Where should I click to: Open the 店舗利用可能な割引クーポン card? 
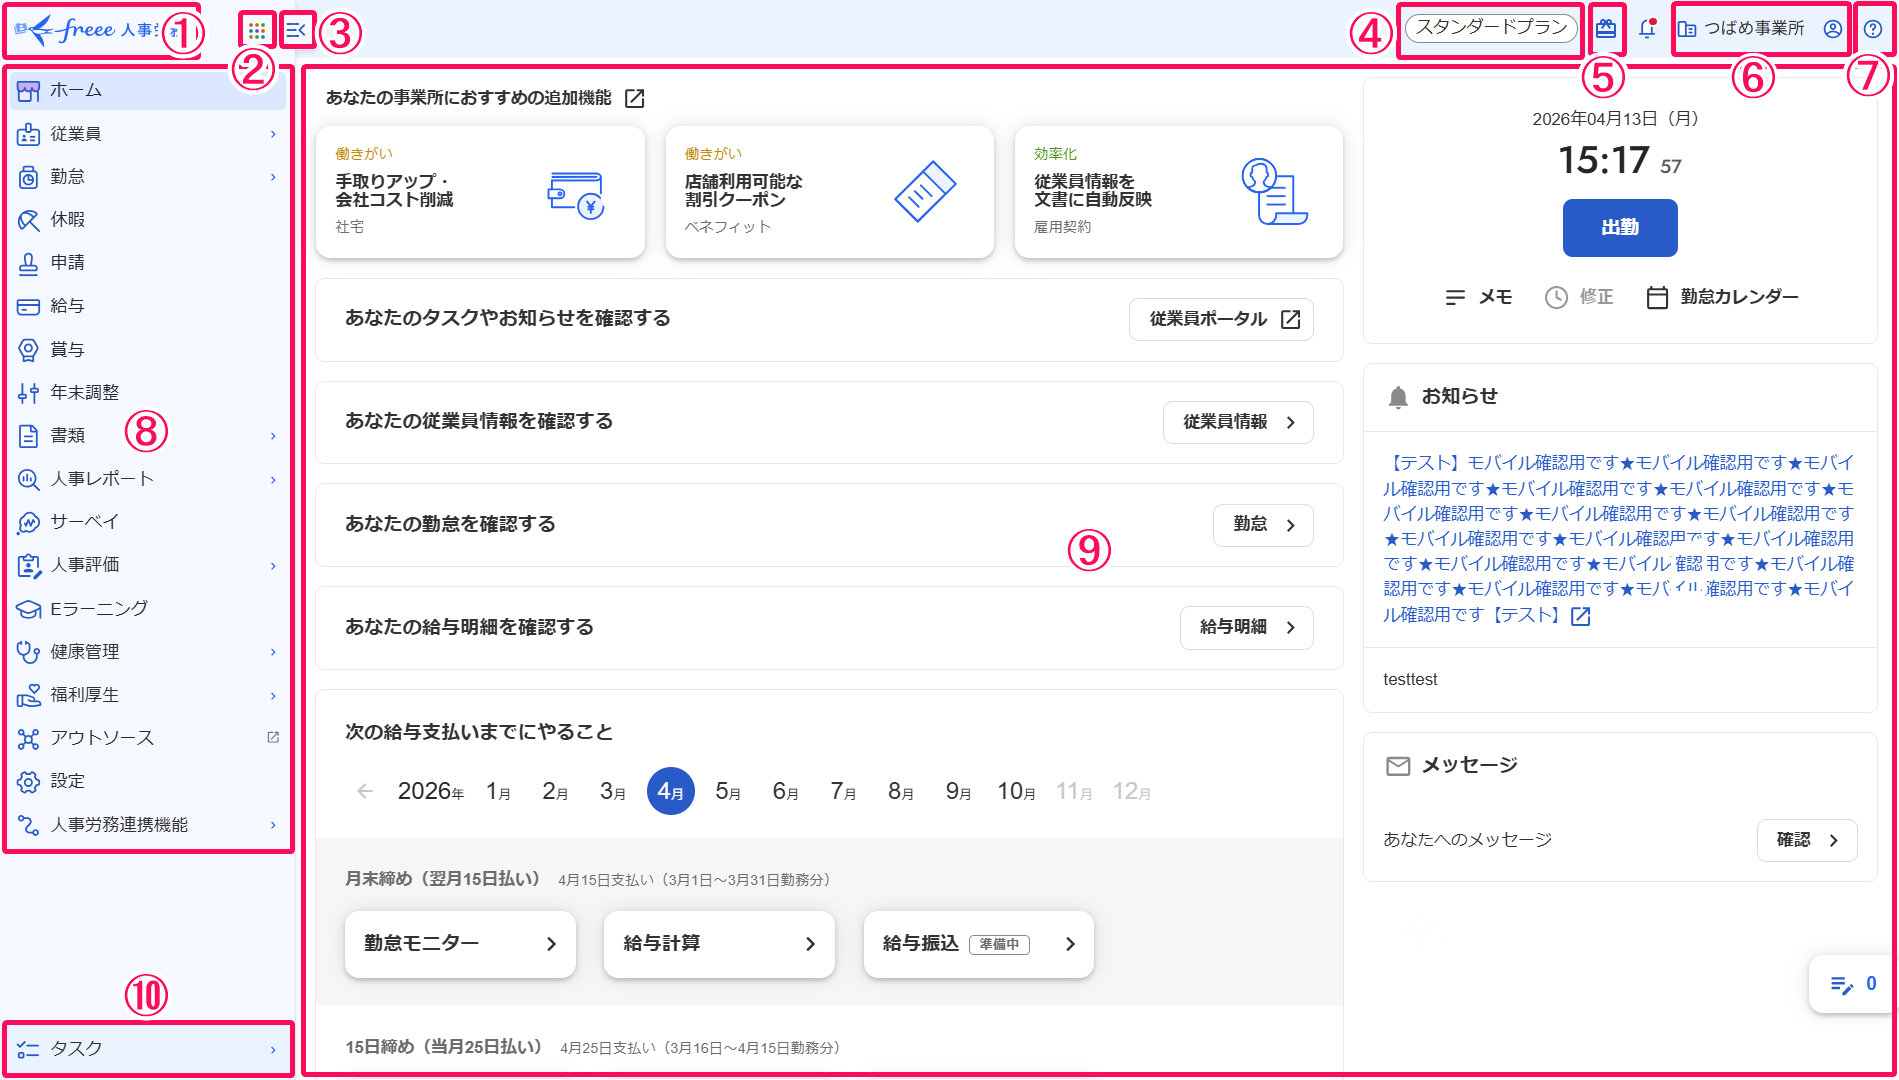coord(830,192)
